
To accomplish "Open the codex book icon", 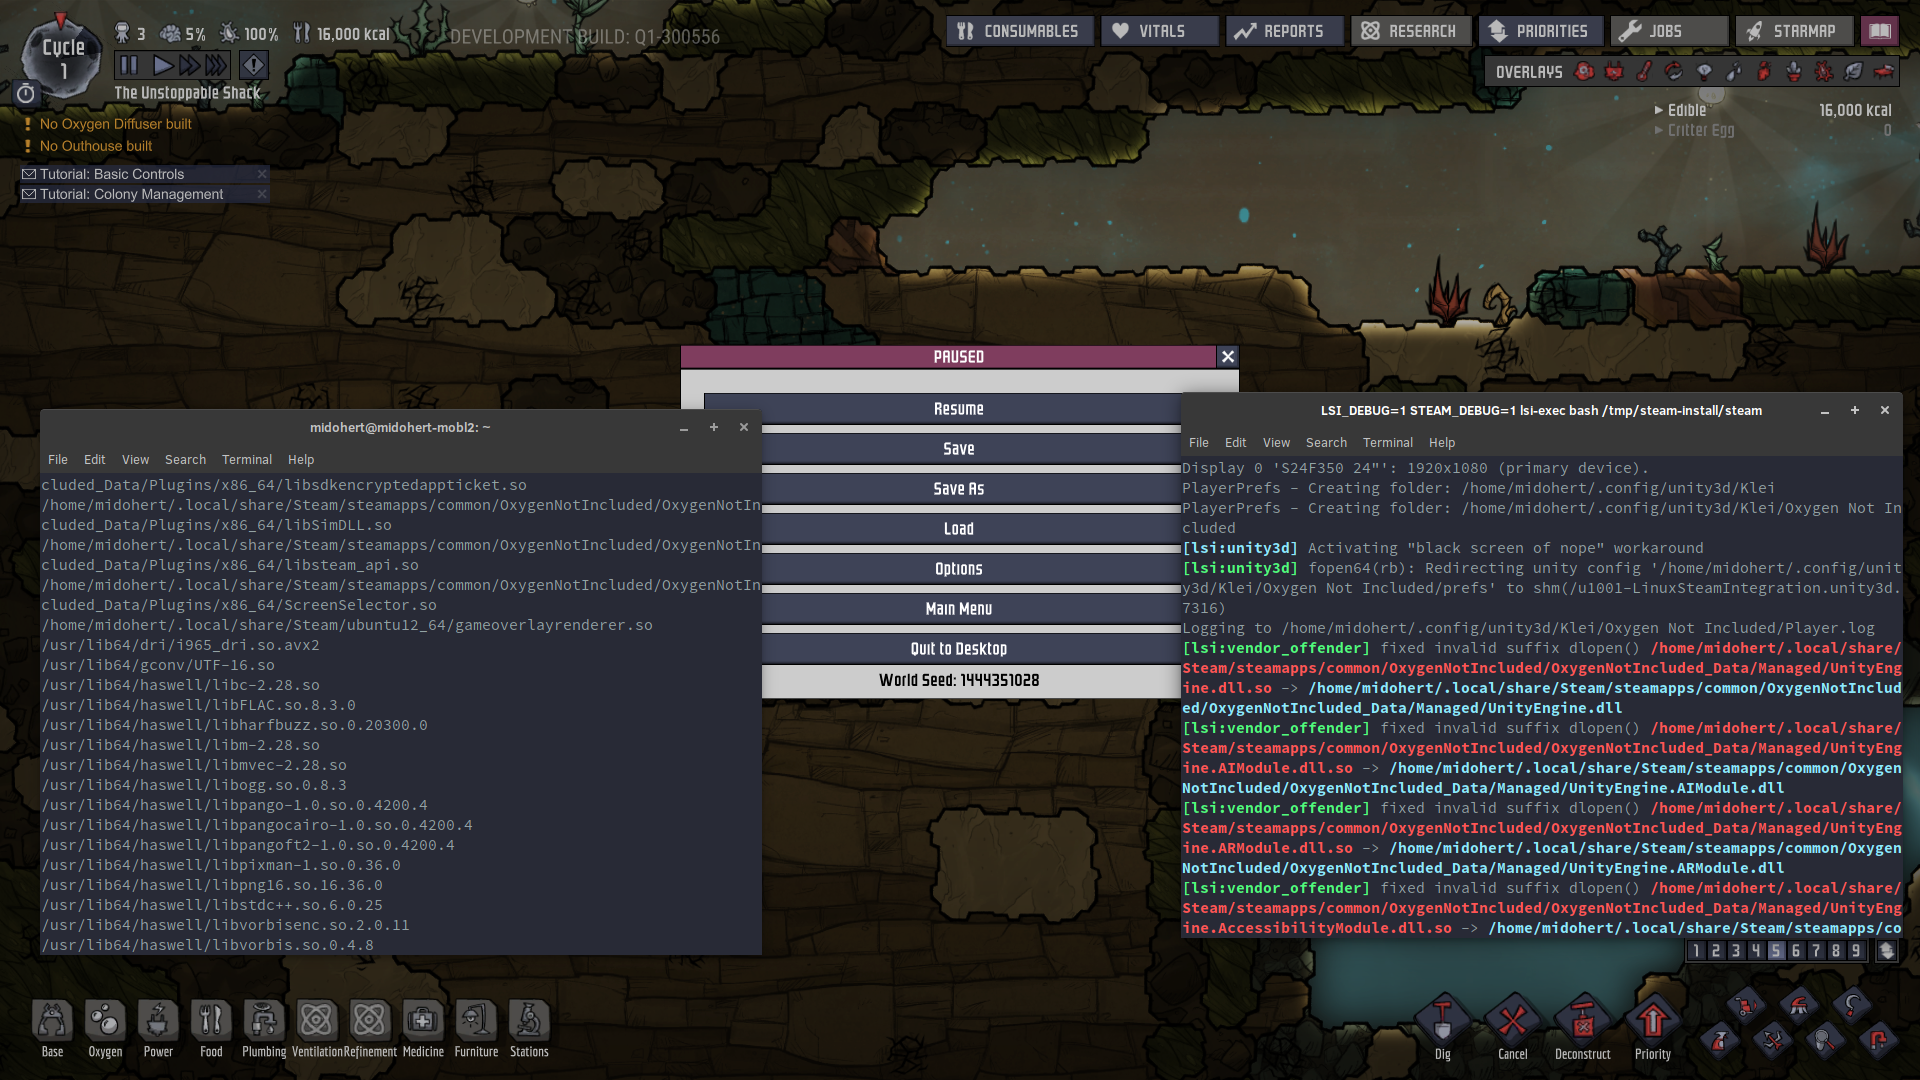I will click(1880, 31).
